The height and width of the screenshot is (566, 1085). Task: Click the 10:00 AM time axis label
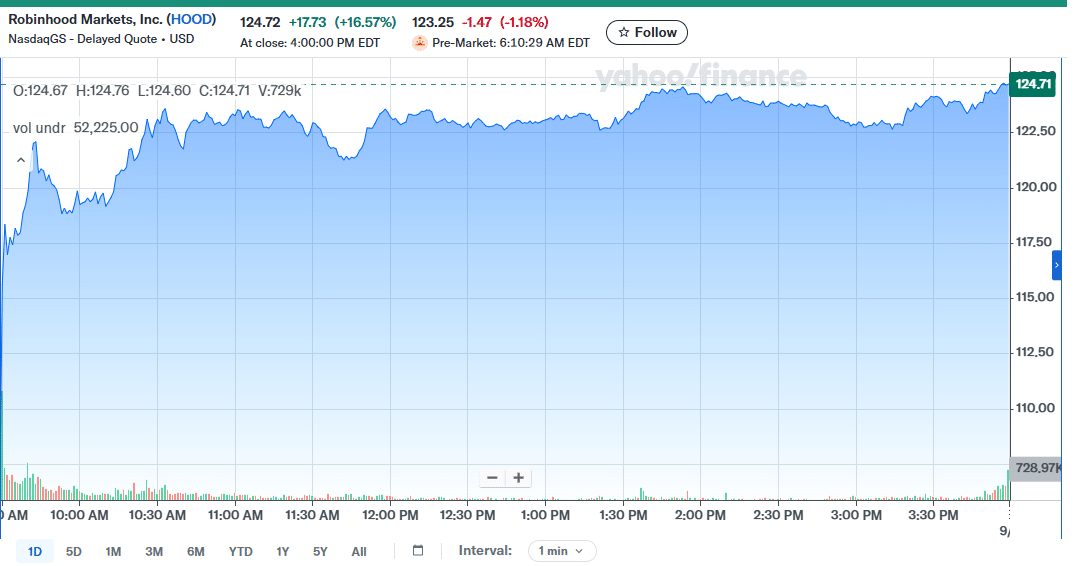[80, 515]
